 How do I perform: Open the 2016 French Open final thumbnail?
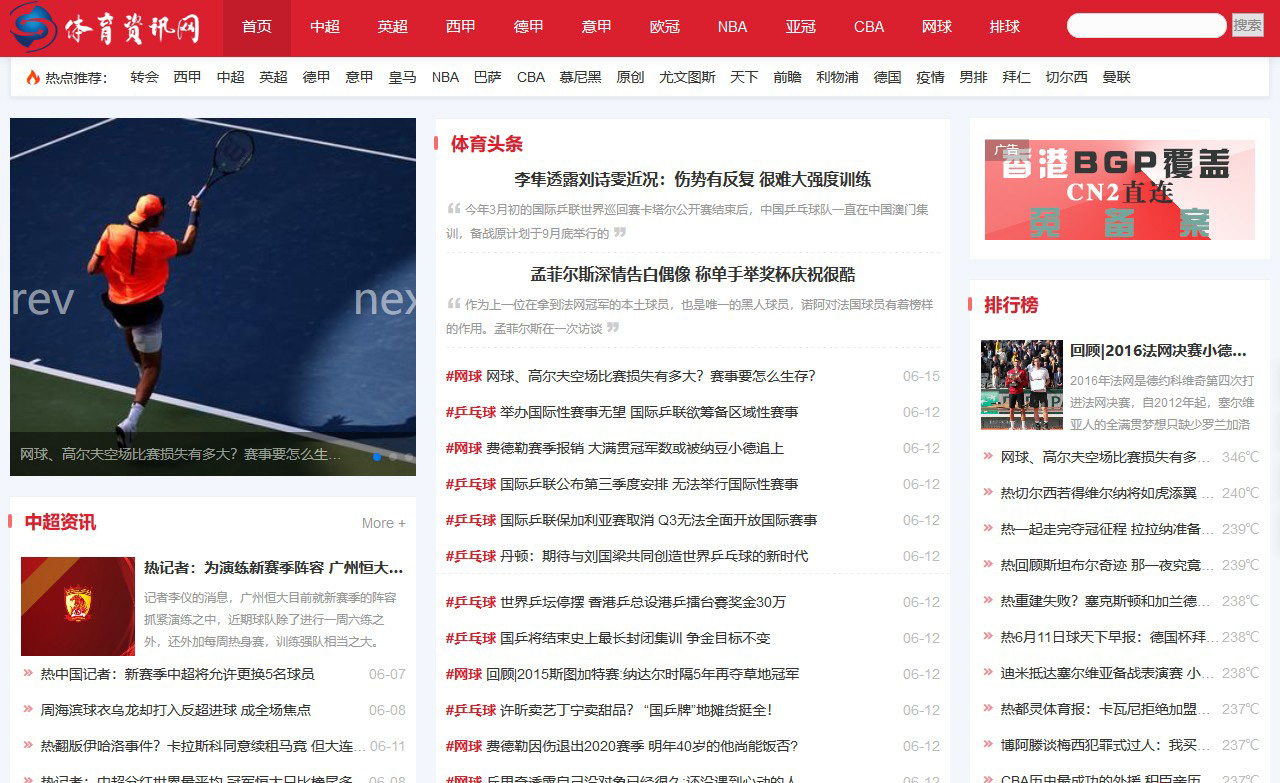pos(1021,385)
